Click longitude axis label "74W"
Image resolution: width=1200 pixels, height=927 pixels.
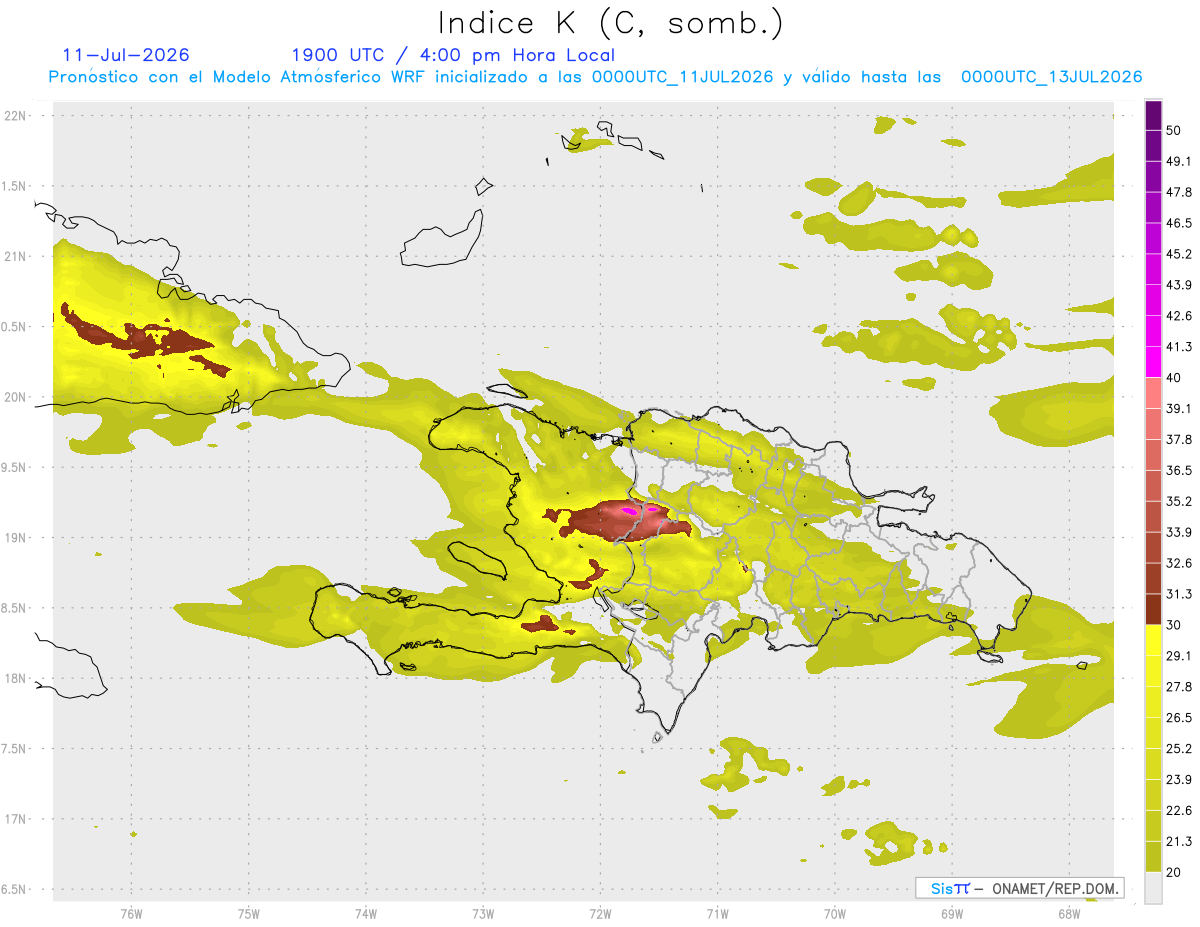(365, 914)
